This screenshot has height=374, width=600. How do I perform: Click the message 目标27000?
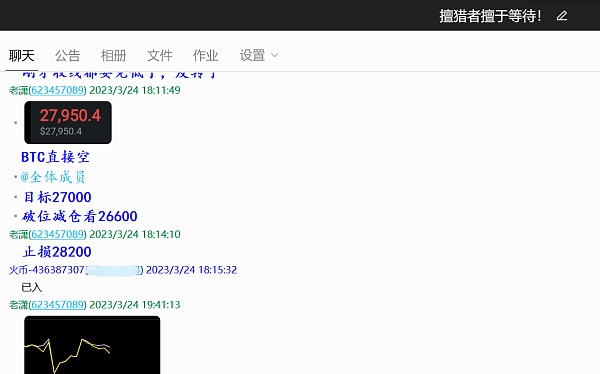pyautogui.click(x=57, y=197)
